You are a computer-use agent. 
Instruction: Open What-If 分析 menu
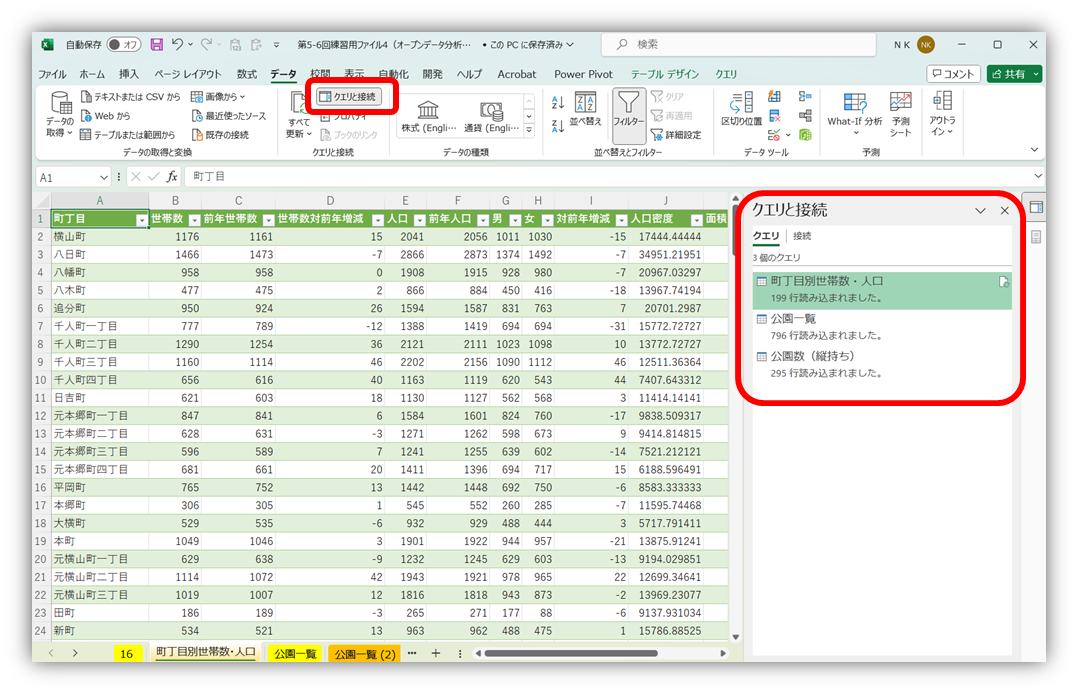(855, 113)
